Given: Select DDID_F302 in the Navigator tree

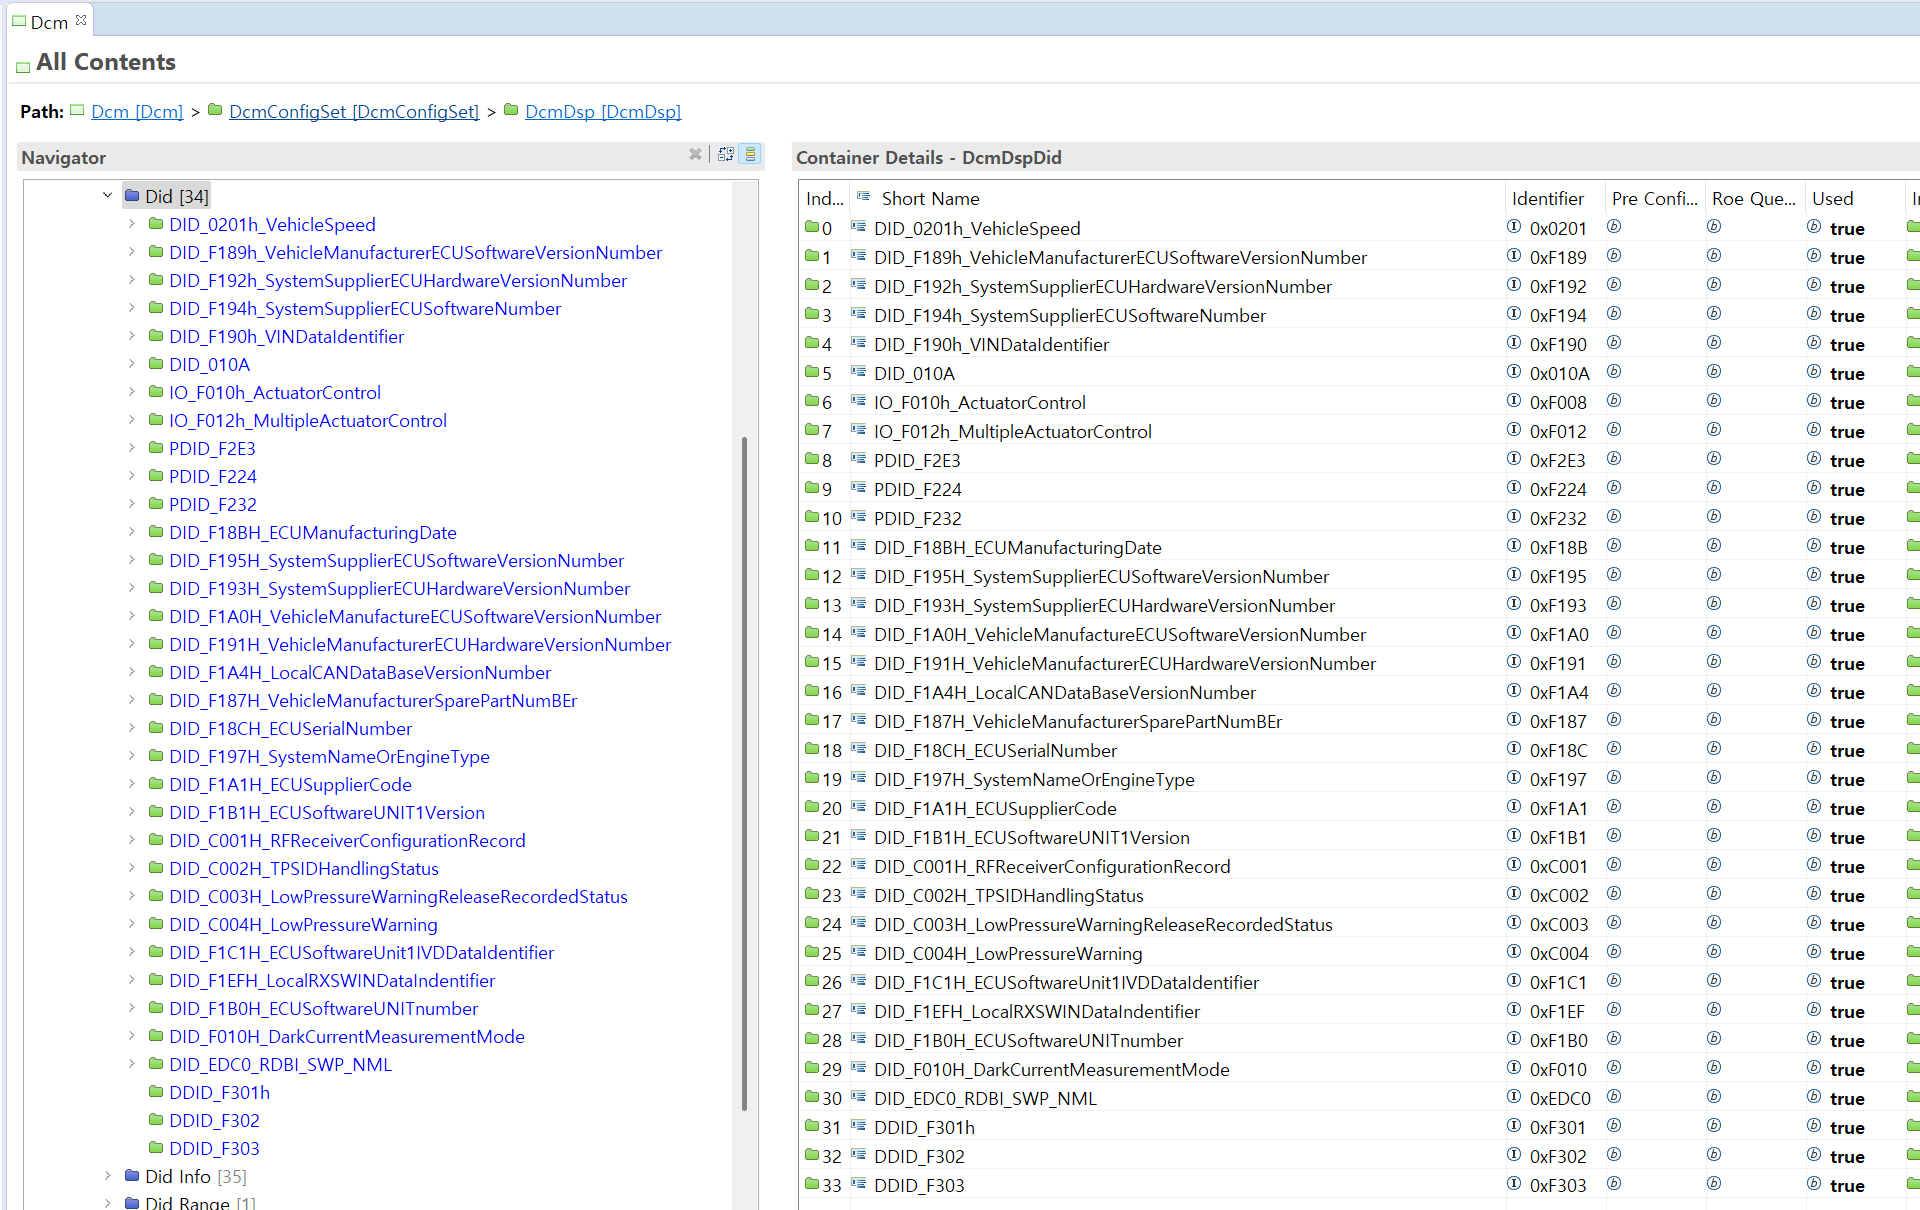Looking at the screenshot, I should (214, 1120).
